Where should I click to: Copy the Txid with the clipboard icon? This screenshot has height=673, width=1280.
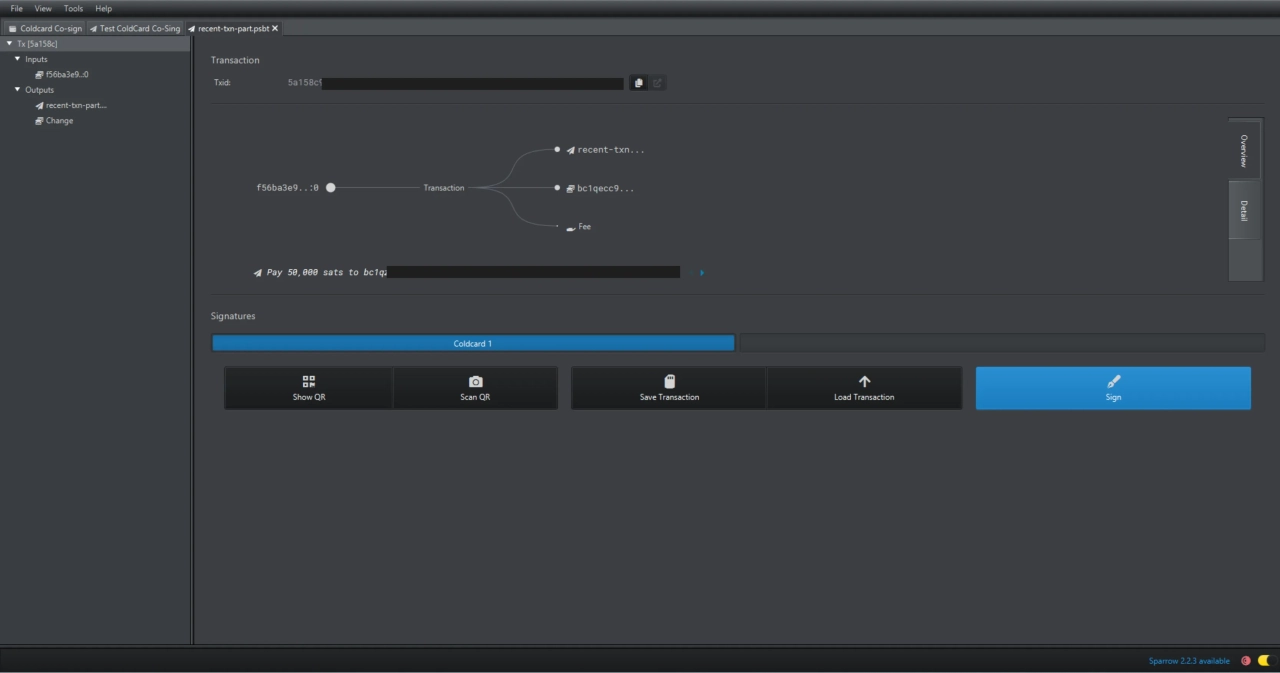point(639,83)
